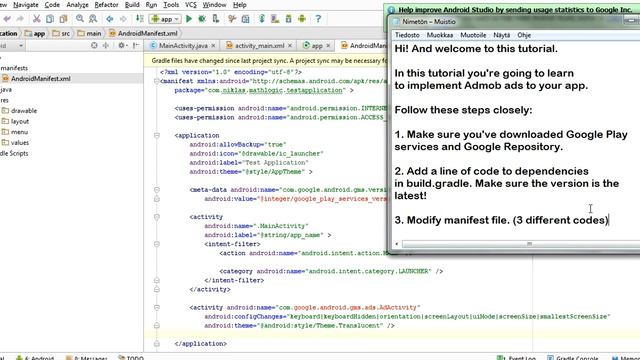Screen dimensions: 640x360
Task: Open the Analyze menu
Action: 77,5
